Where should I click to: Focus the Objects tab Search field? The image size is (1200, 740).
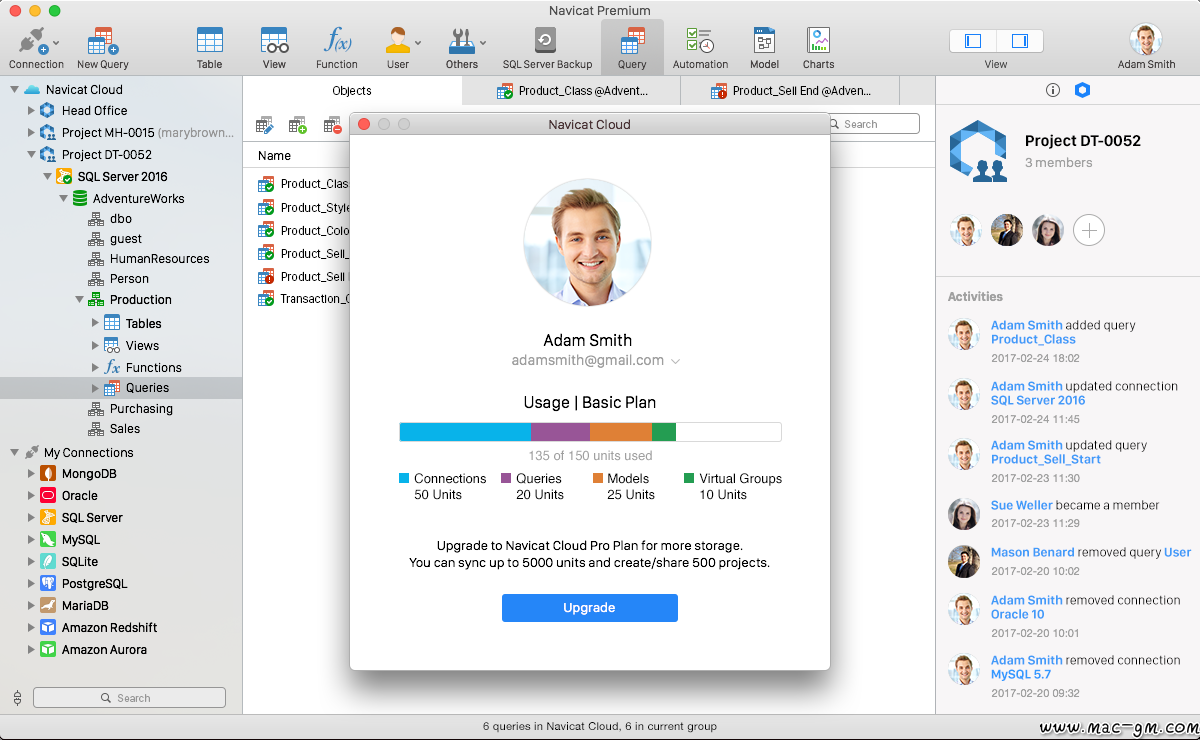[872, 124]
